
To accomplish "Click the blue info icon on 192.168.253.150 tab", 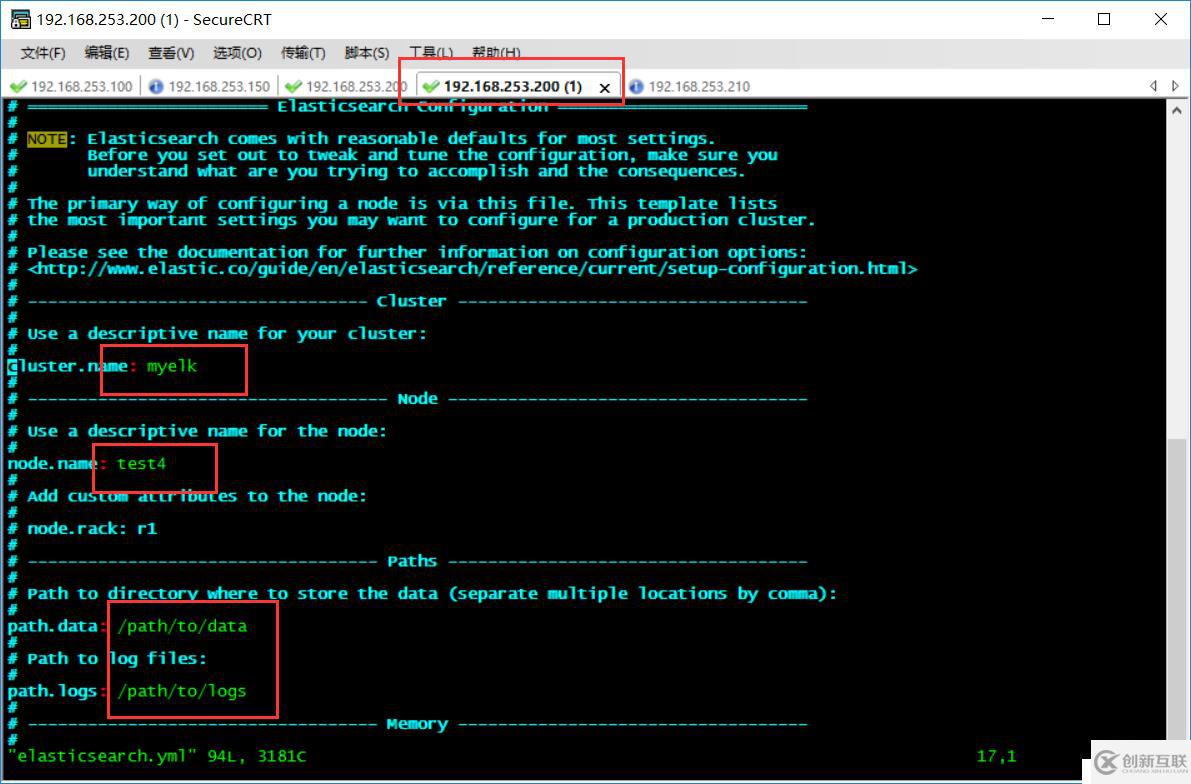I will point(156,87).
